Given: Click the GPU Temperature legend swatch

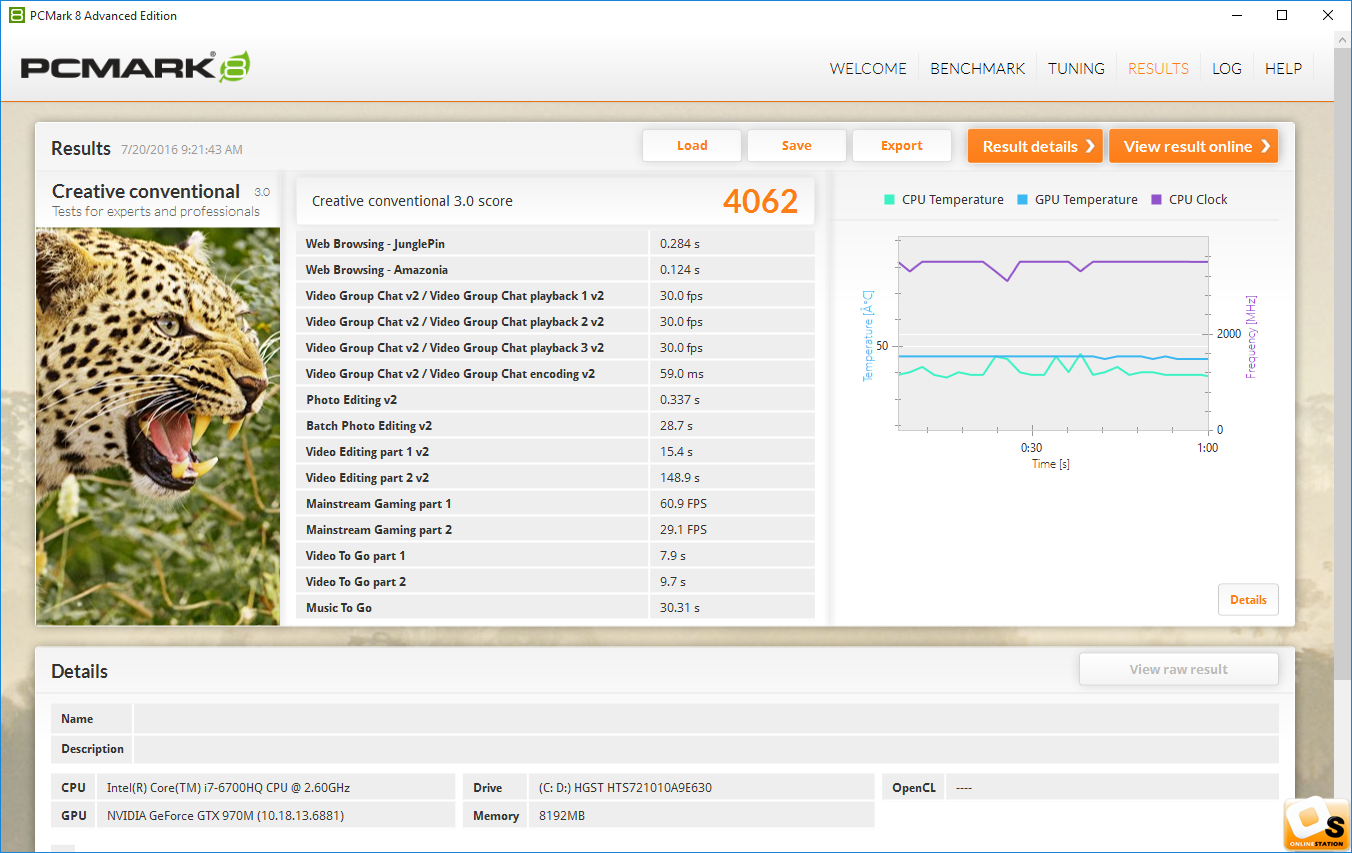Looking at the screenshot, I should coord(1022,199).
